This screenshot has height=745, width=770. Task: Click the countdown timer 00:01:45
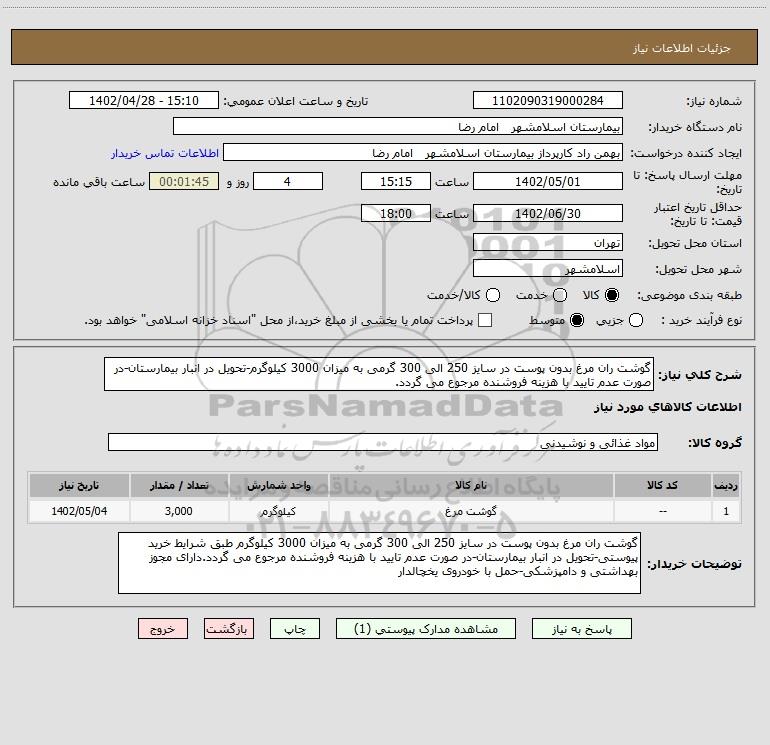click(x=184, y=181)
